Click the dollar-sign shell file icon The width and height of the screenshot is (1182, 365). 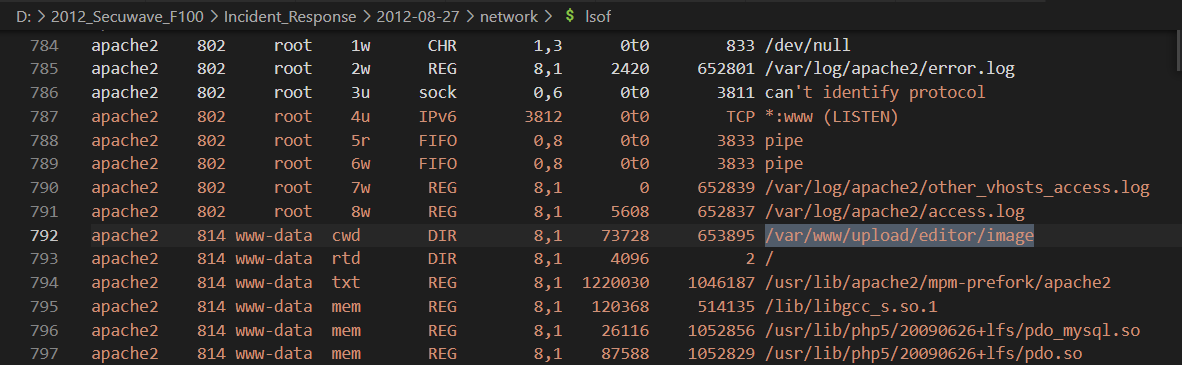click(x=571, y=16)
